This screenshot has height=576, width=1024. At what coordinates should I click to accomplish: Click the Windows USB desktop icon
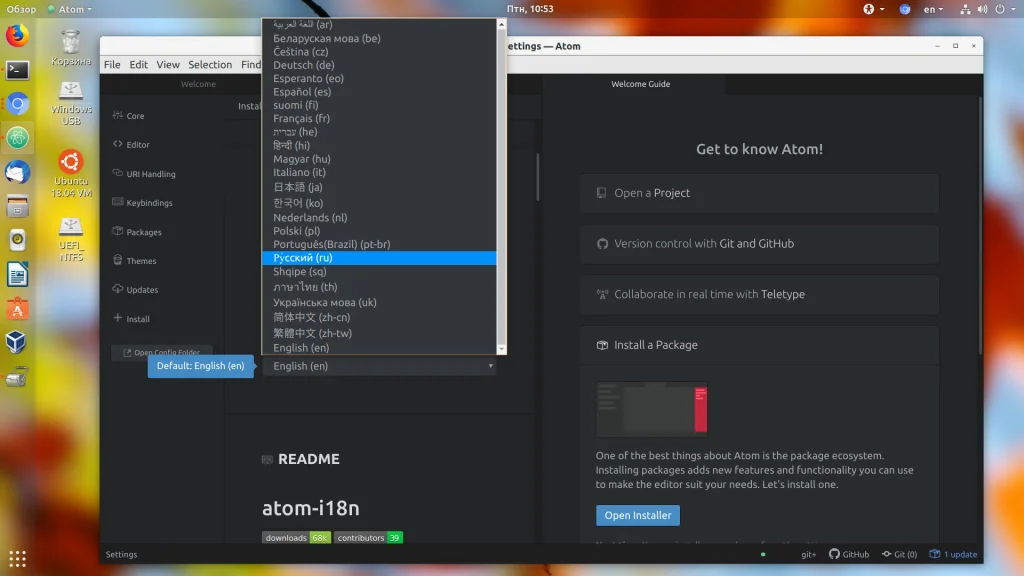71,103
